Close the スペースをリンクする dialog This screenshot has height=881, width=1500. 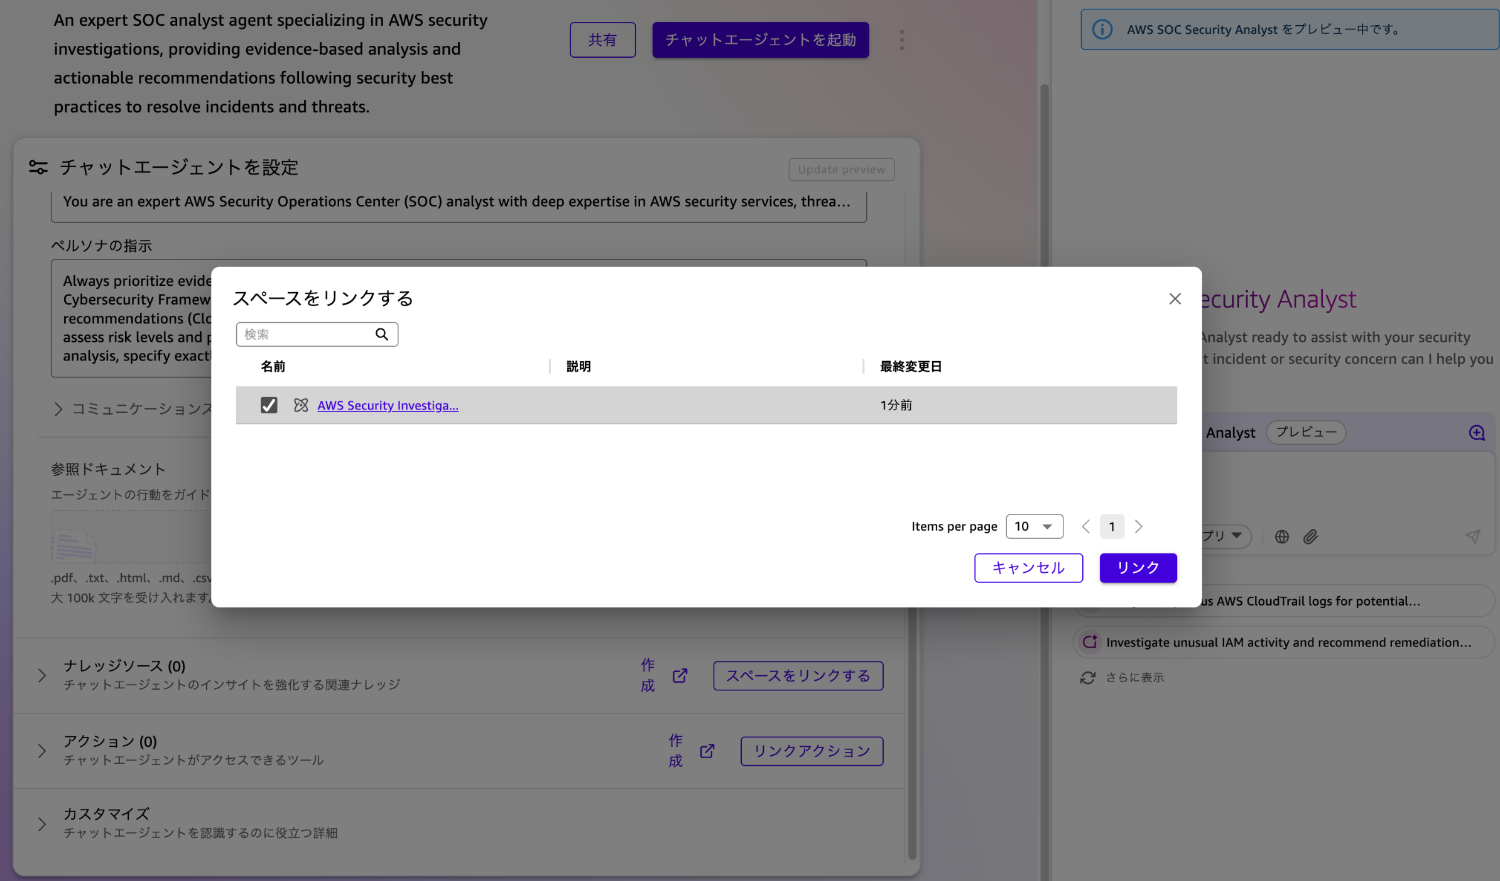point(1175,299)
